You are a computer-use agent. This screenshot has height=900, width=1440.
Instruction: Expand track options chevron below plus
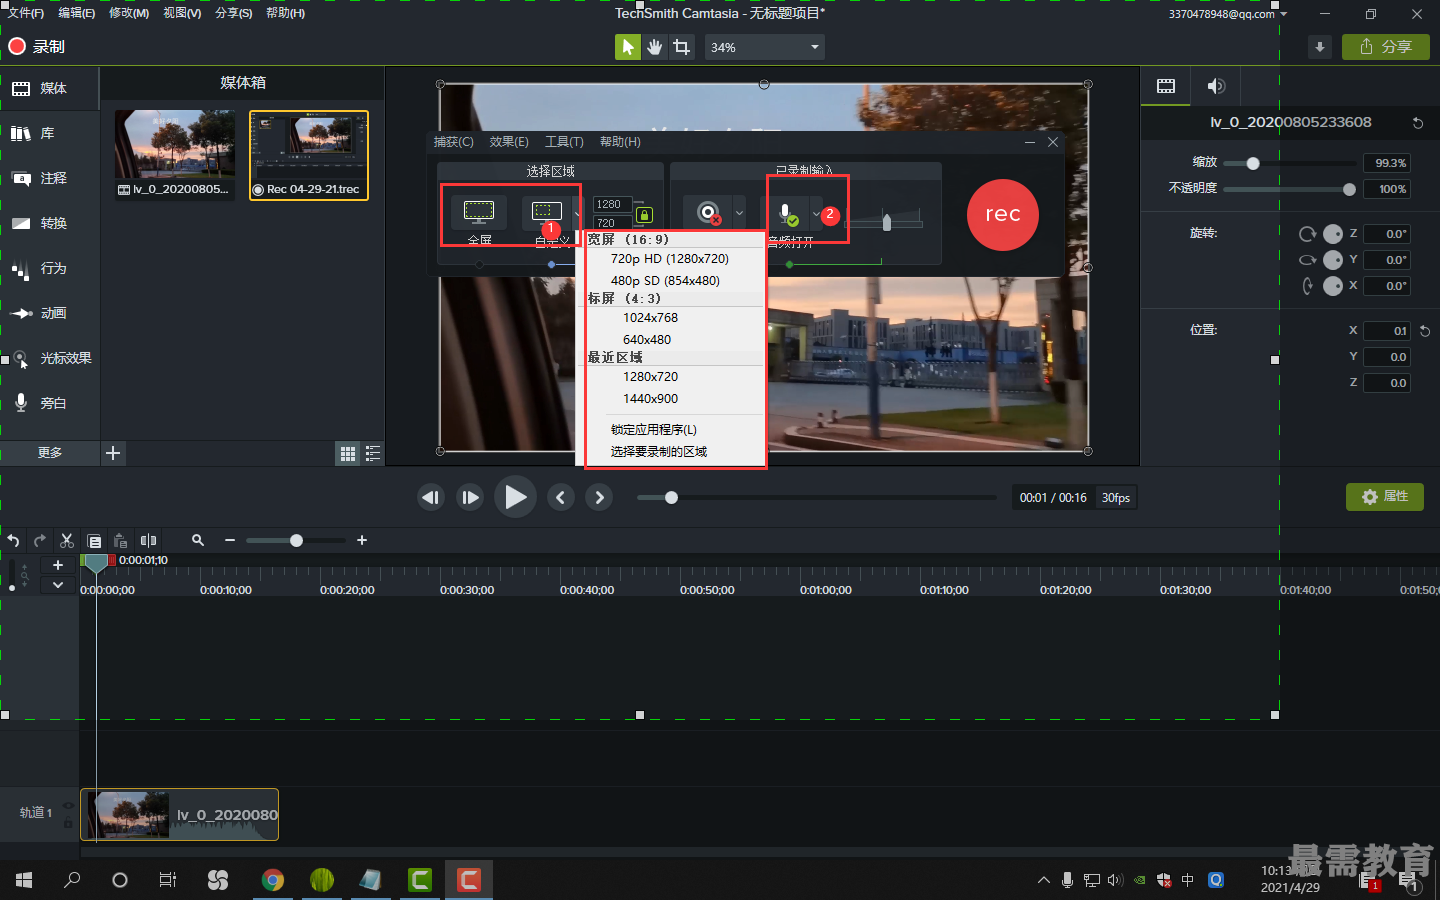[58, 585]
